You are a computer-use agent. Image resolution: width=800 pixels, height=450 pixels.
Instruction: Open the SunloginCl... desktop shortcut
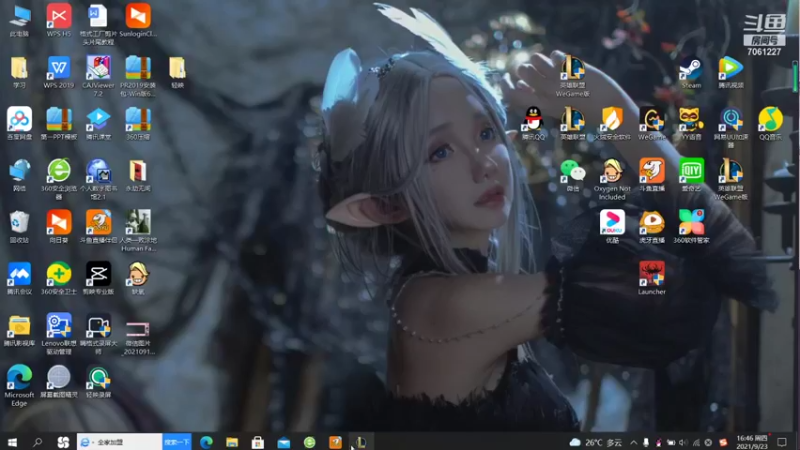click(x=138, y=20)
